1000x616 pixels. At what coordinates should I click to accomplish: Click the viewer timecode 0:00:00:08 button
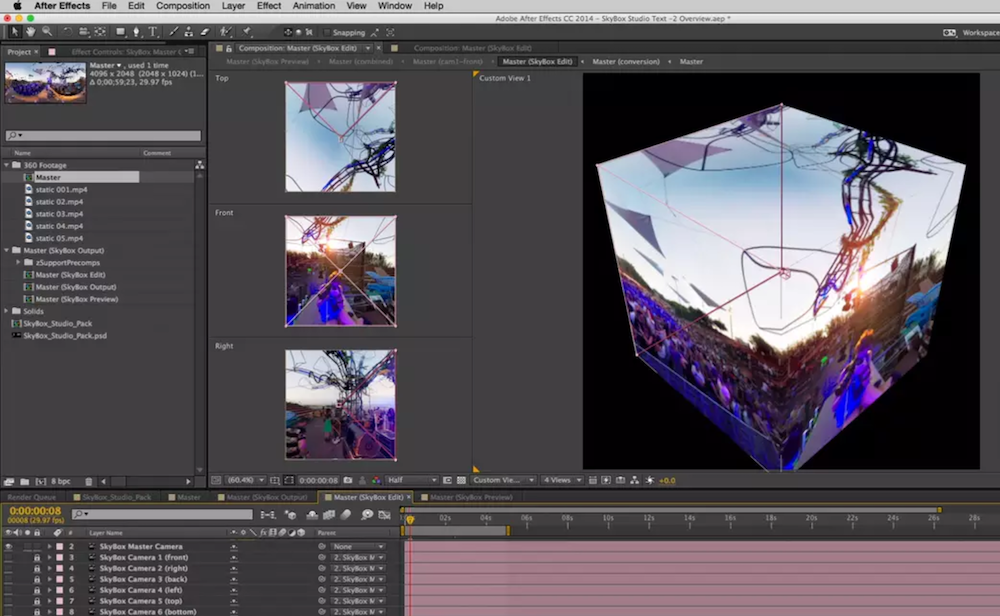click(318, 480)
